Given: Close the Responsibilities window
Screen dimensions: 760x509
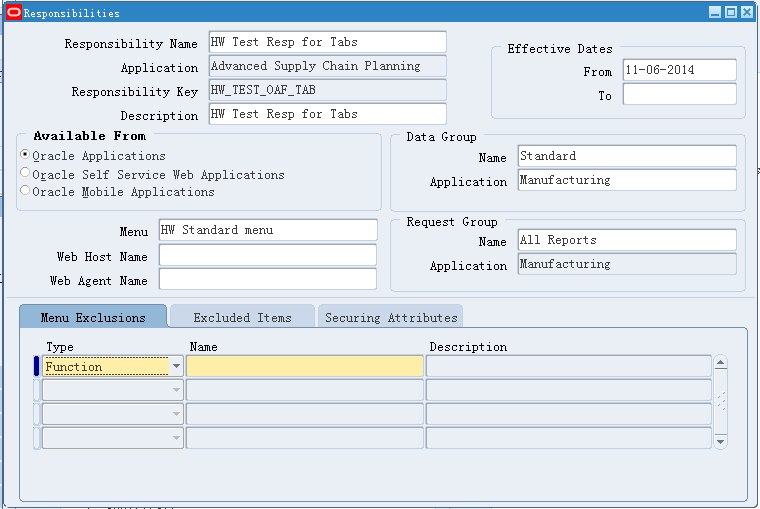Looking at the screenshot, I should click(x=747, y=12).
